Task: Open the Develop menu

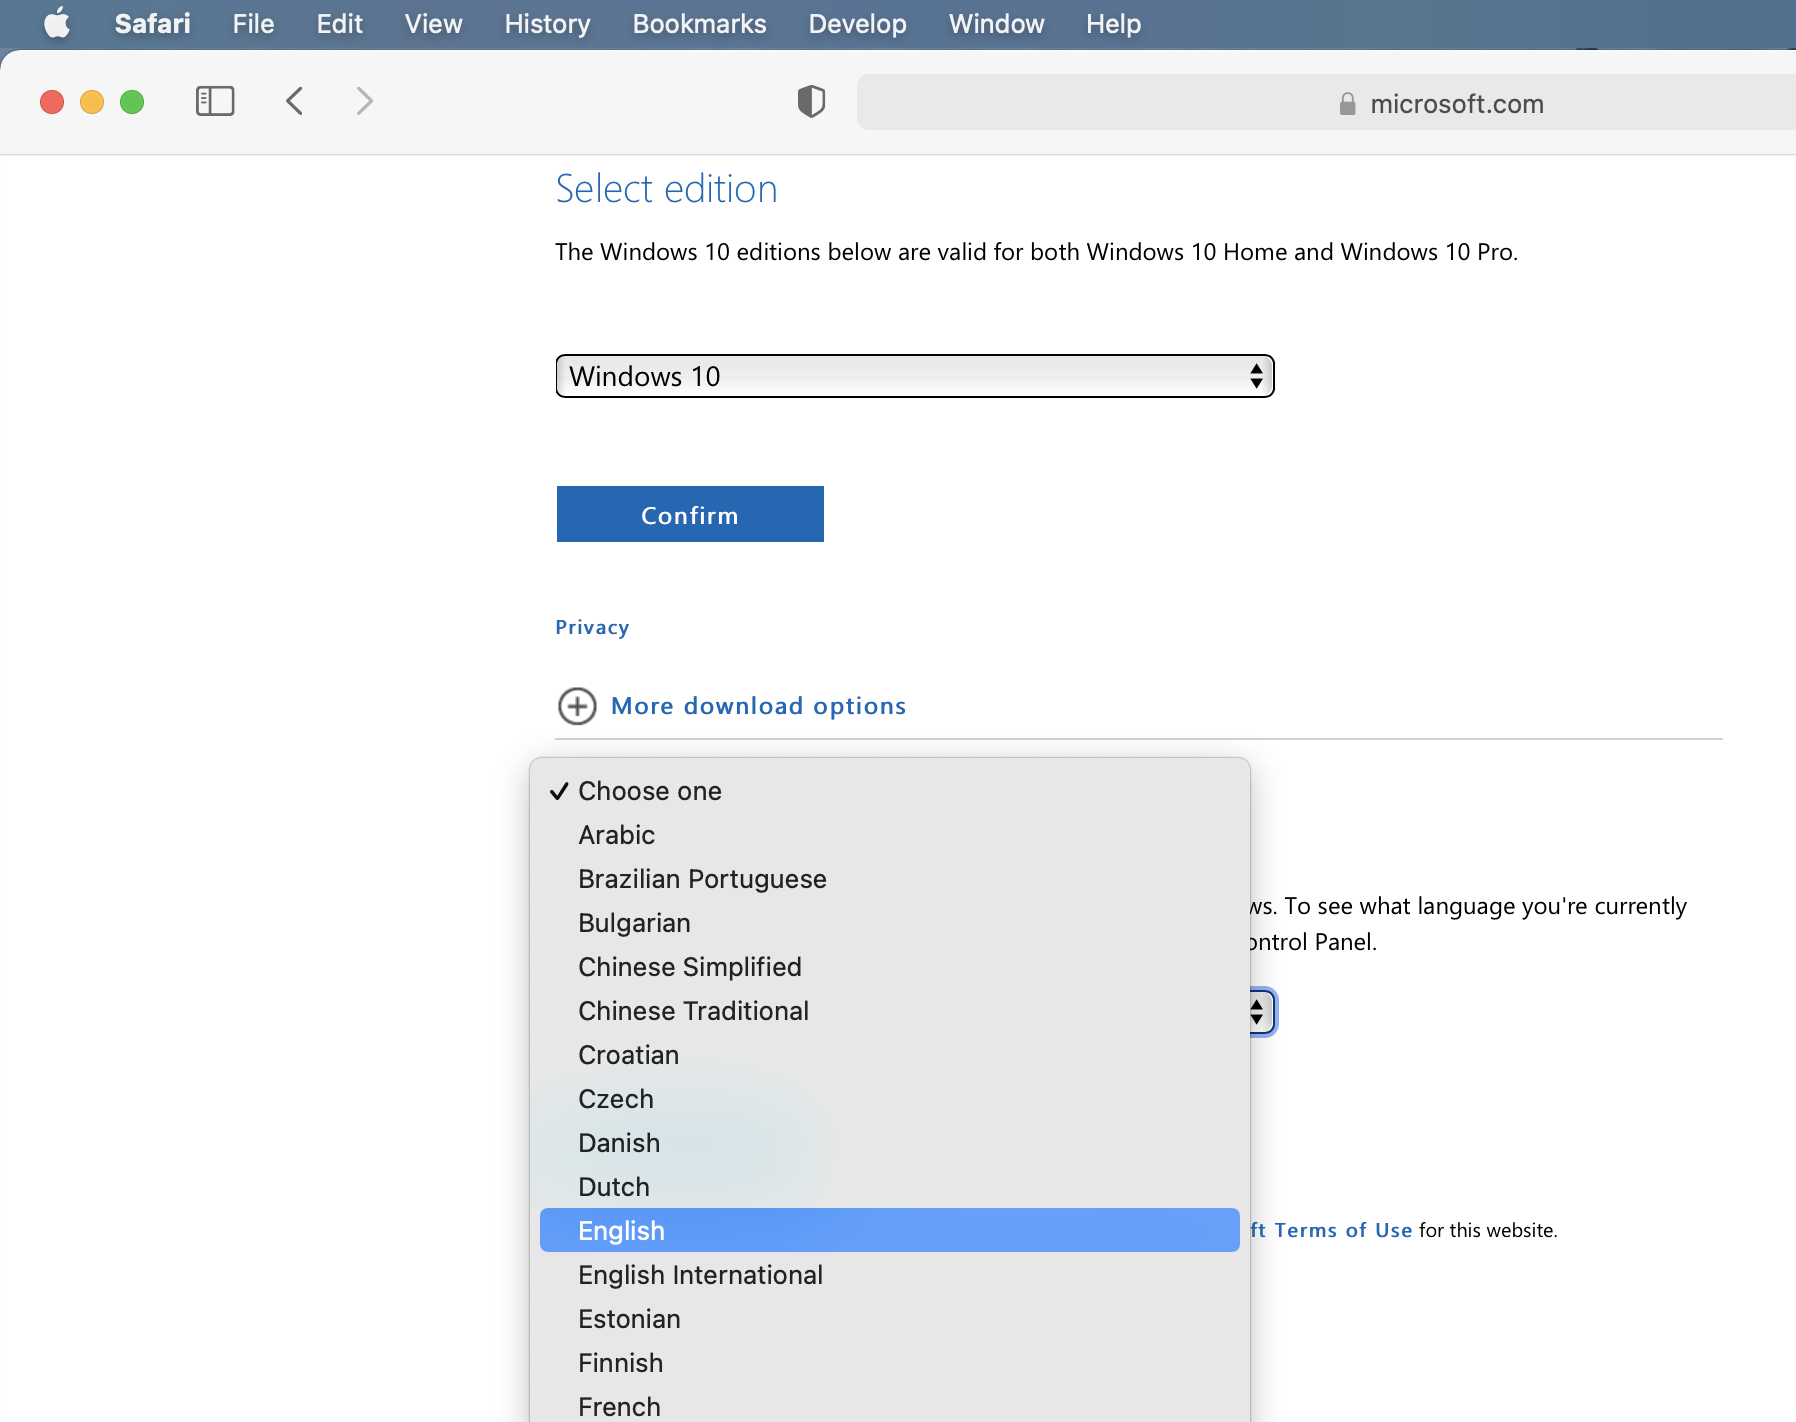Action: [857, 24]
